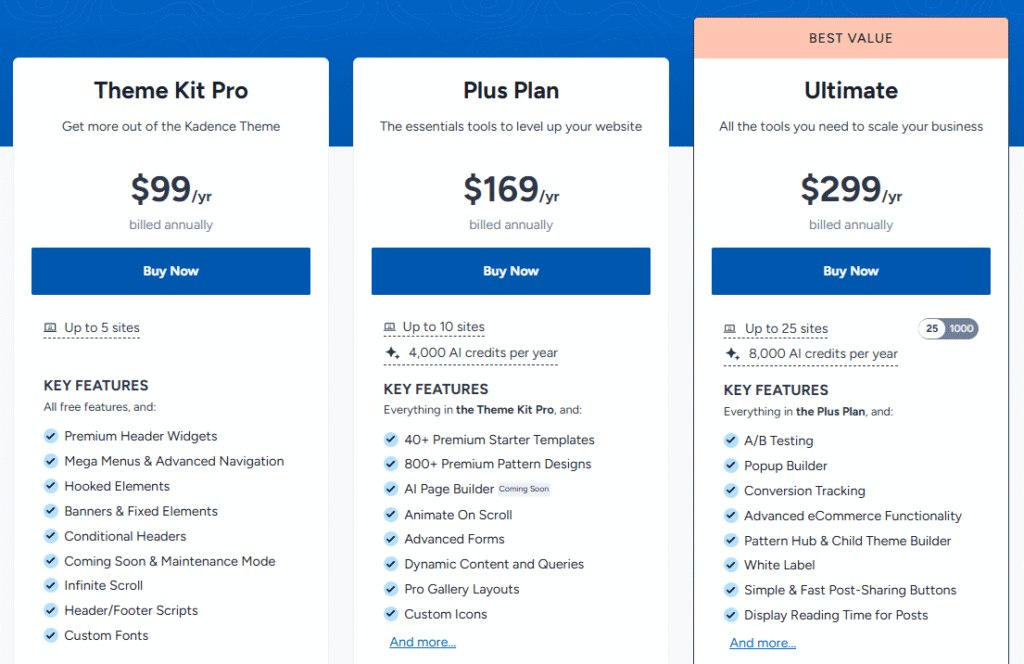
Task: Click Buy Now for the Ultimate plan
Action: pos(850,271)
